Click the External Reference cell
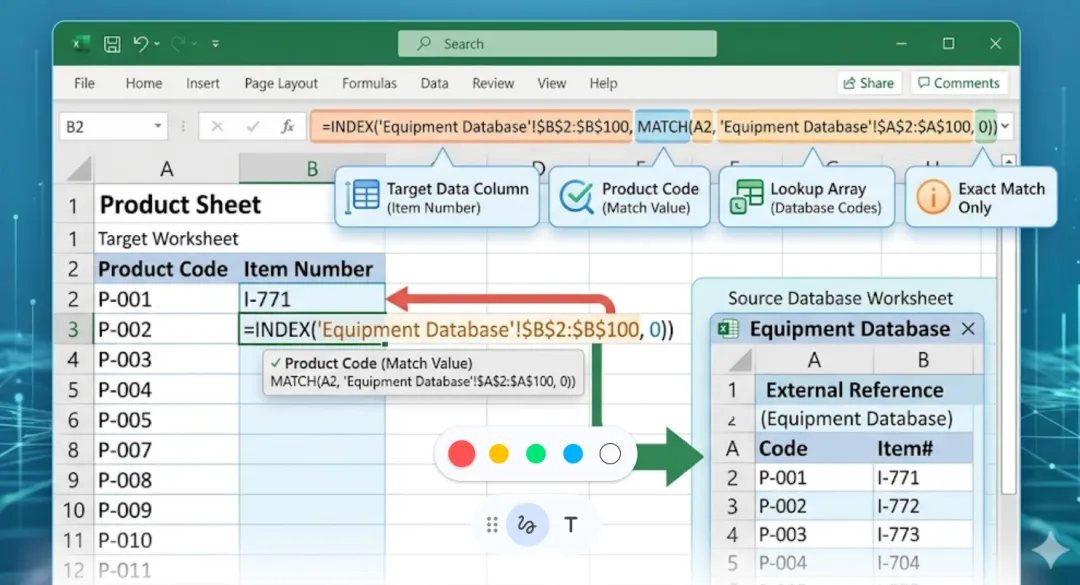The height and width of the screenshot is (585, 1080). click(x=864, y=390)
